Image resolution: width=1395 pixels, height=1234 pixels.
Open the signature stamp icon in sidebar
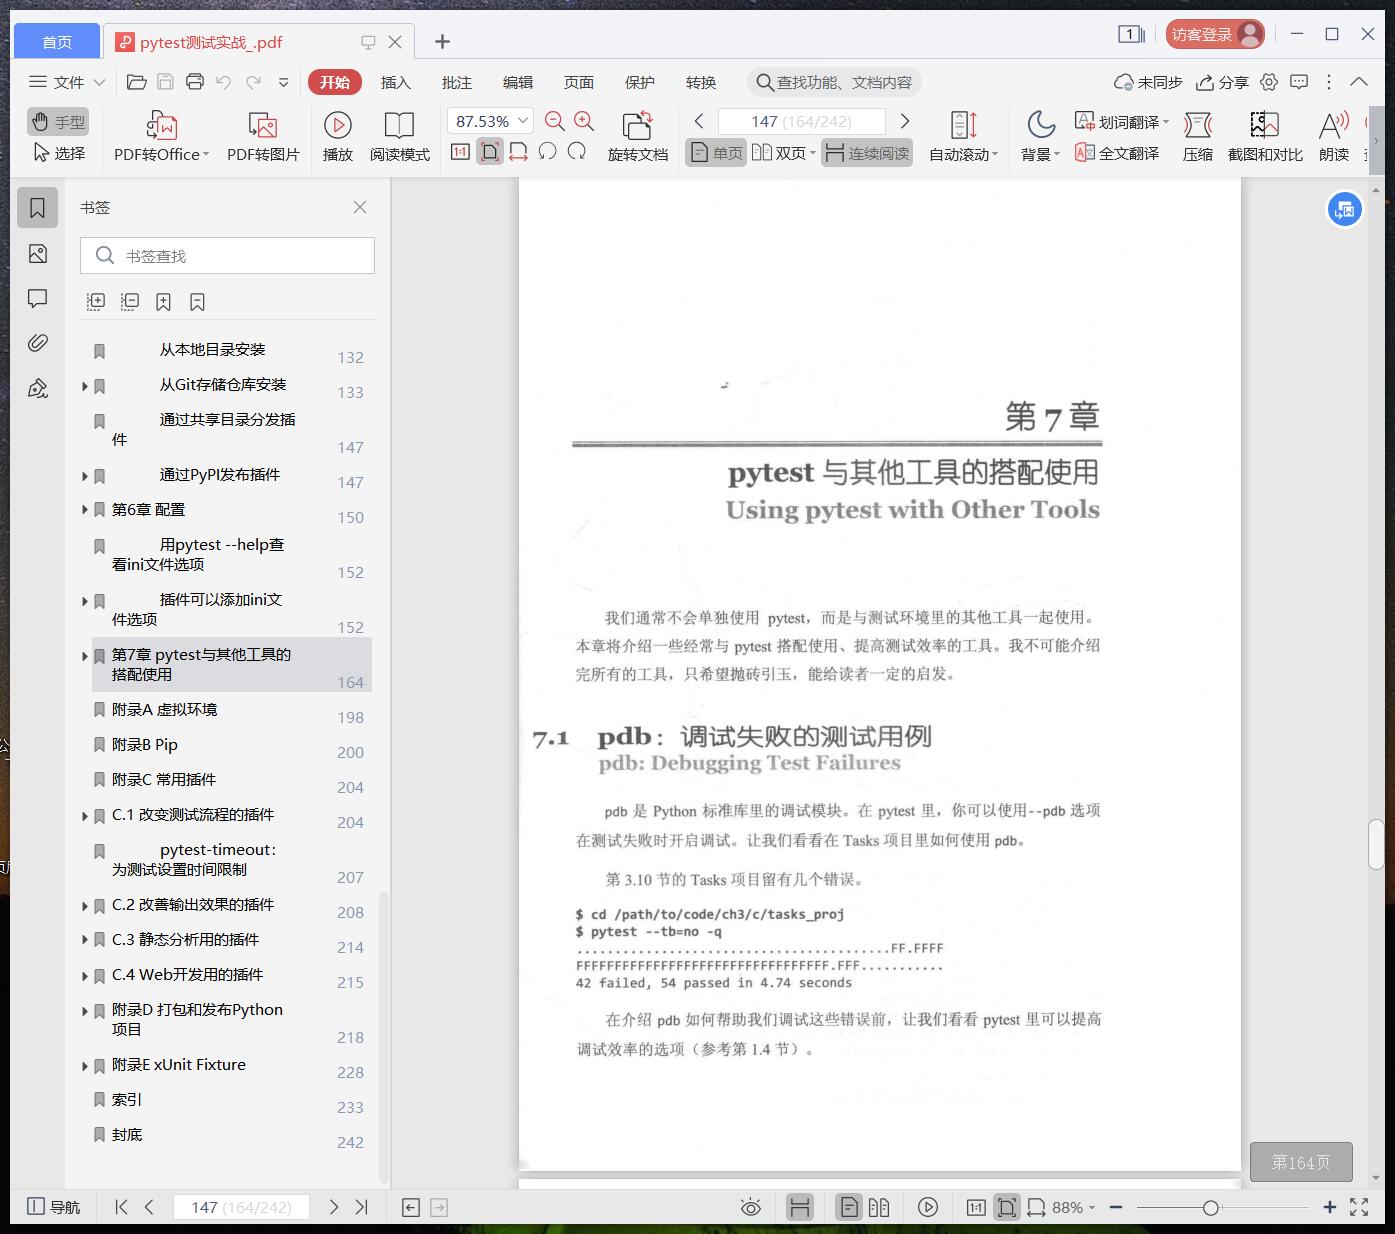click(37, 388)
